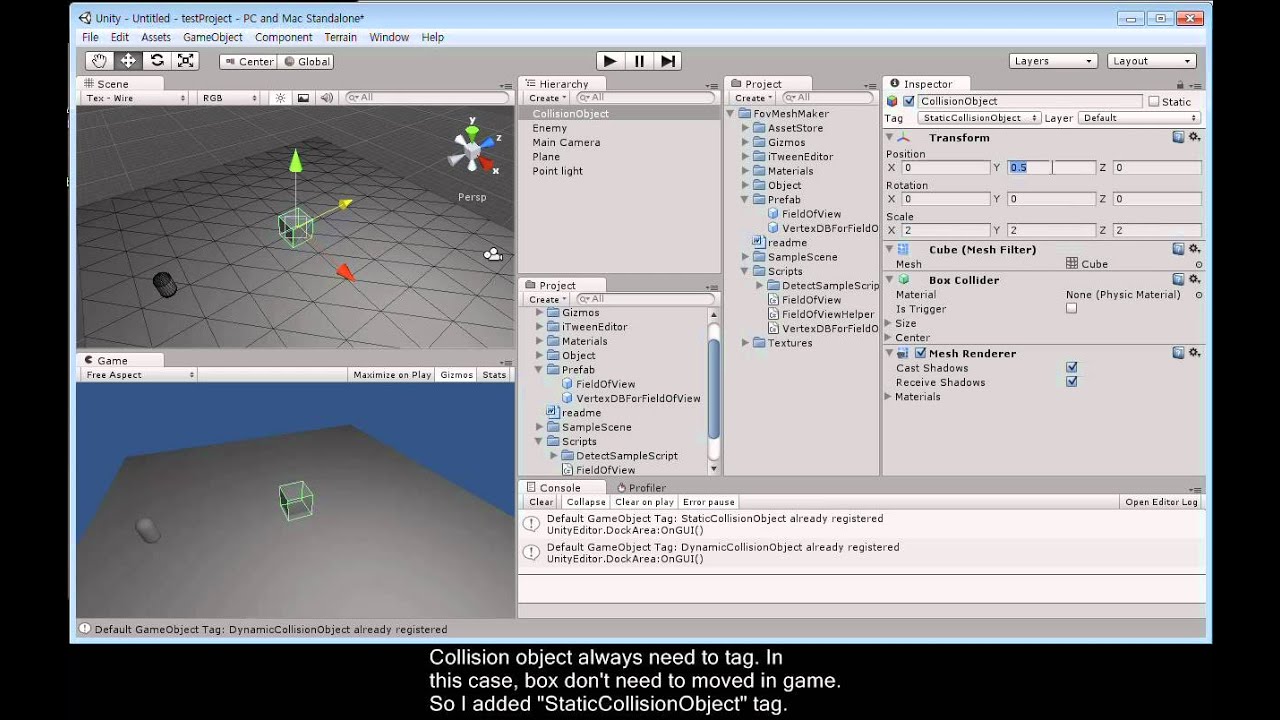This screenshot has width=1280, height=720.
Task: Disable Cast Shadows on the Mesh Renderer
Action: pyautogui.click(x=1071, y=367)
